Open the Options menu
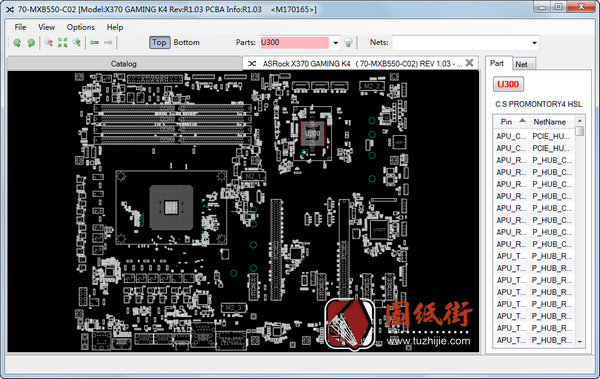This screenshot has width=600, height=379. point(80,27)
